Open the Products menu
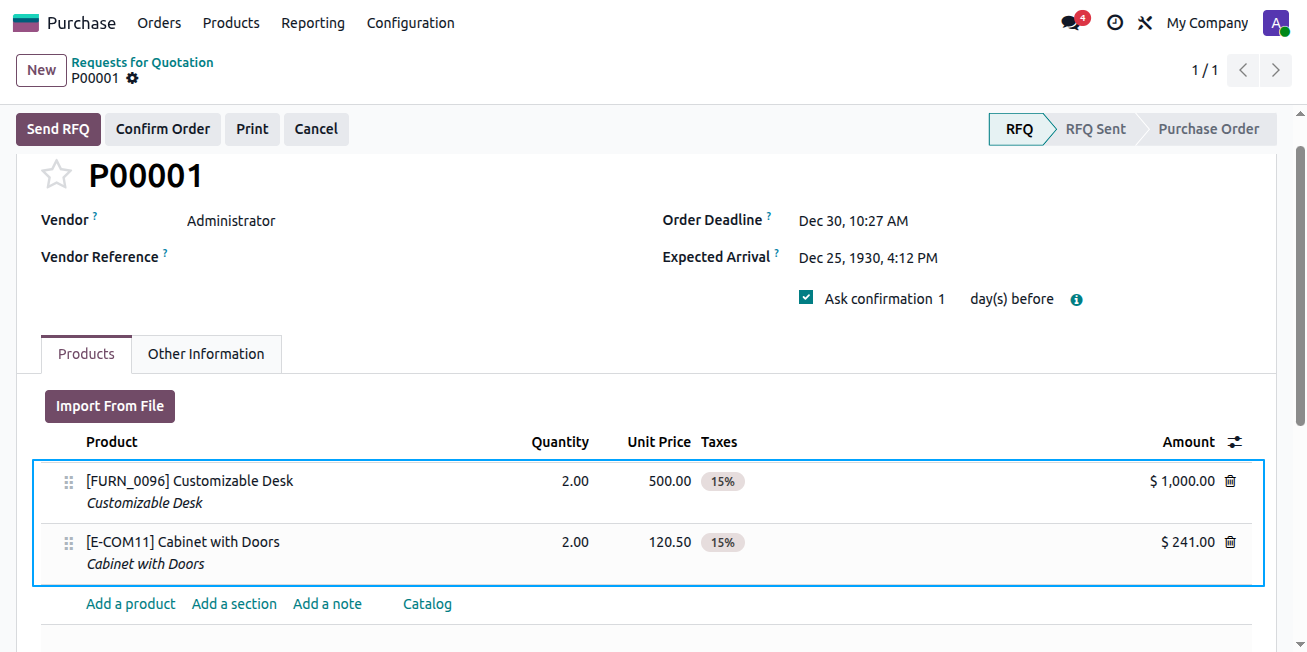The height and width of the screenshot is (652, 1307). 231,23
